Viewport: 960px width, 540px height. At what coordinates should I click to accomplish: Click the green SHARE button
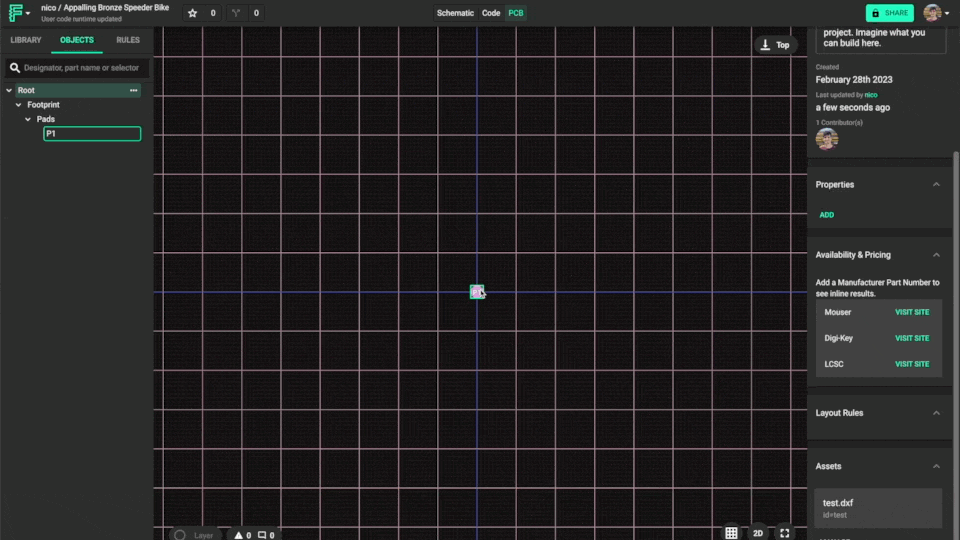889,13
